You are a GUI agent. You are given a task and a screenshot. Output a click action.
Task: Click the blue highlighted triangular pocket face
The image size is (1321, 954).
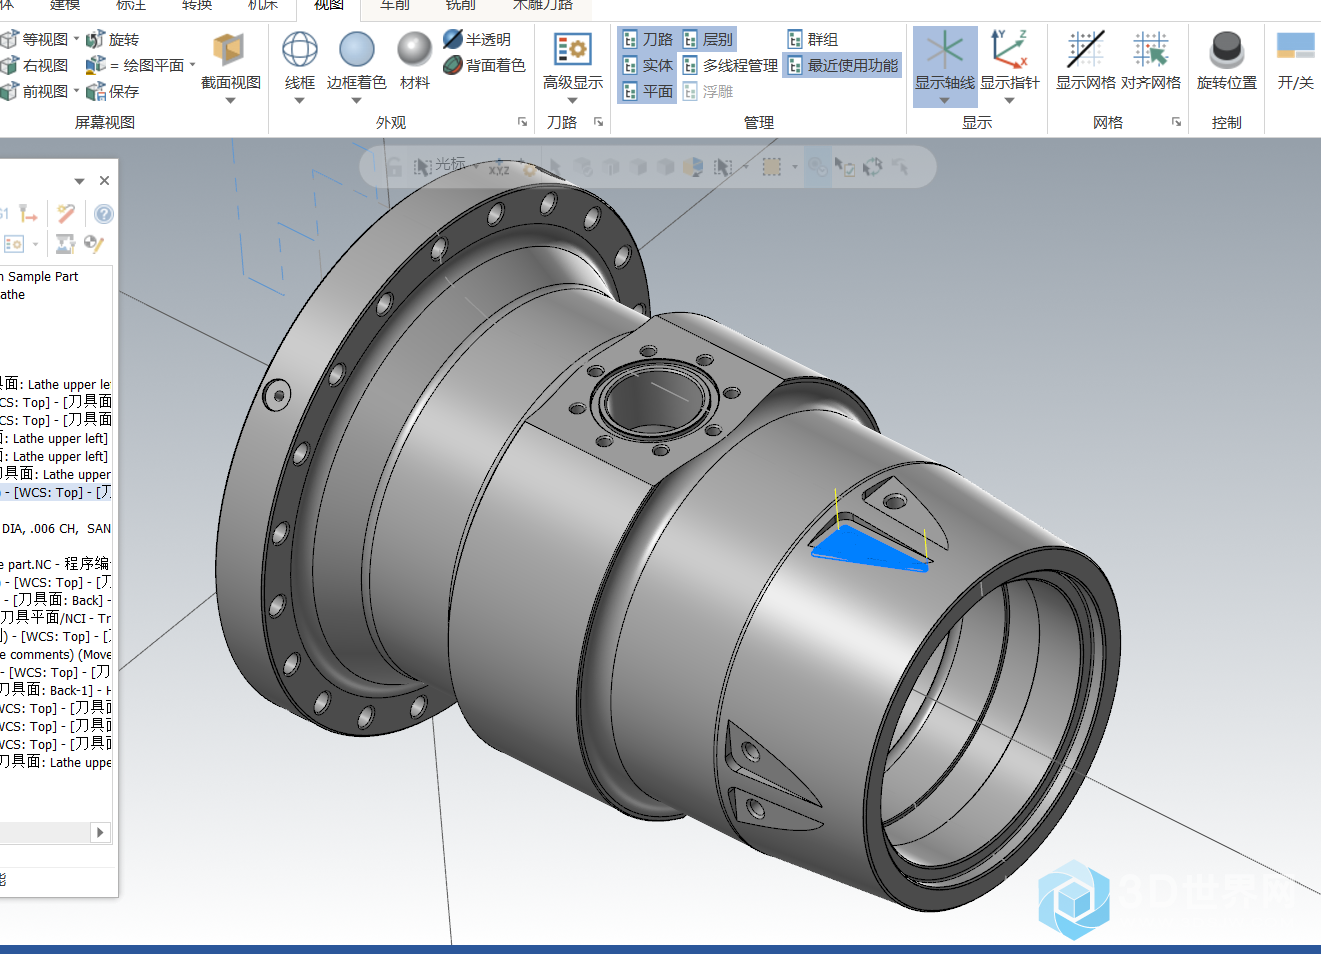coord(868,549)
